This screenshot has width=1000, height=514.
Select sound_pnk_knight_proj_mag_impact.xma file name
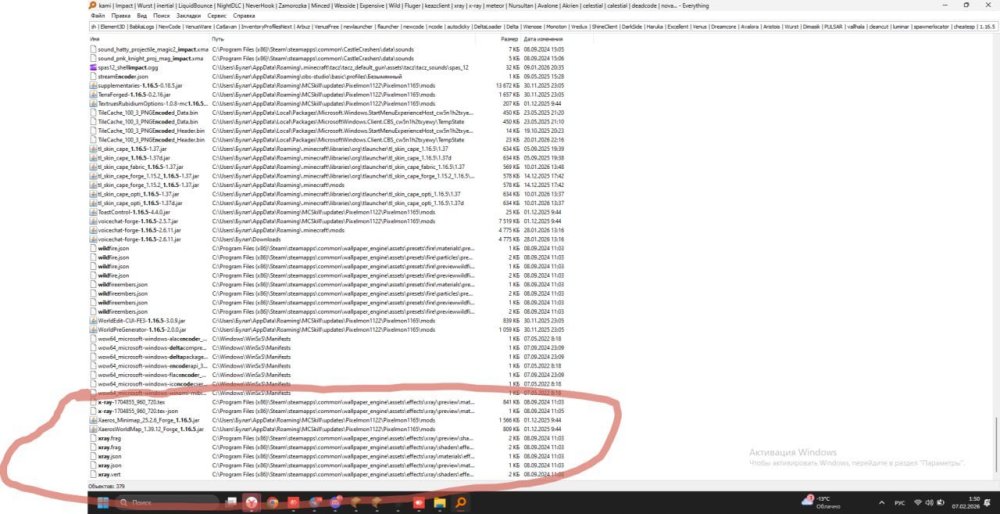click(153, 58)
